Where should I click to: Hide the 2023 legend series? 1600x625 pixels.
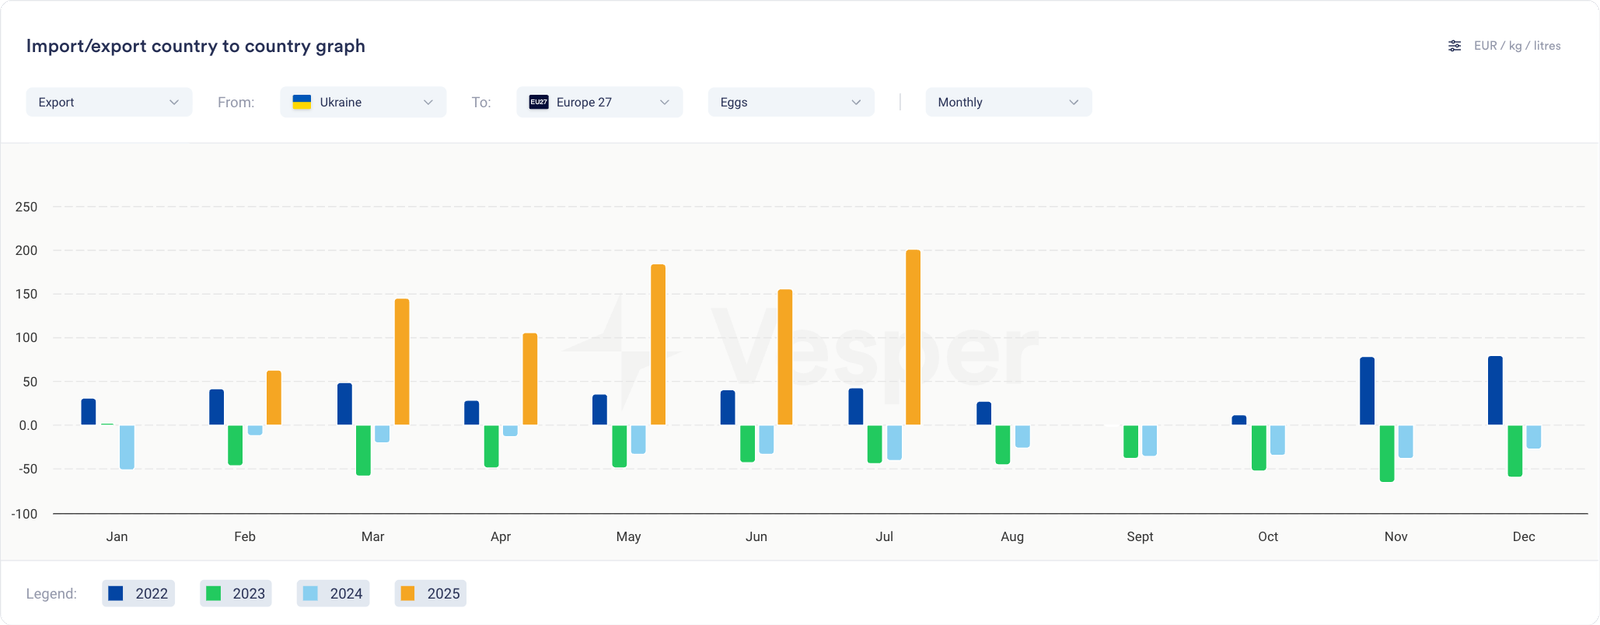click(x=236, y=593)
